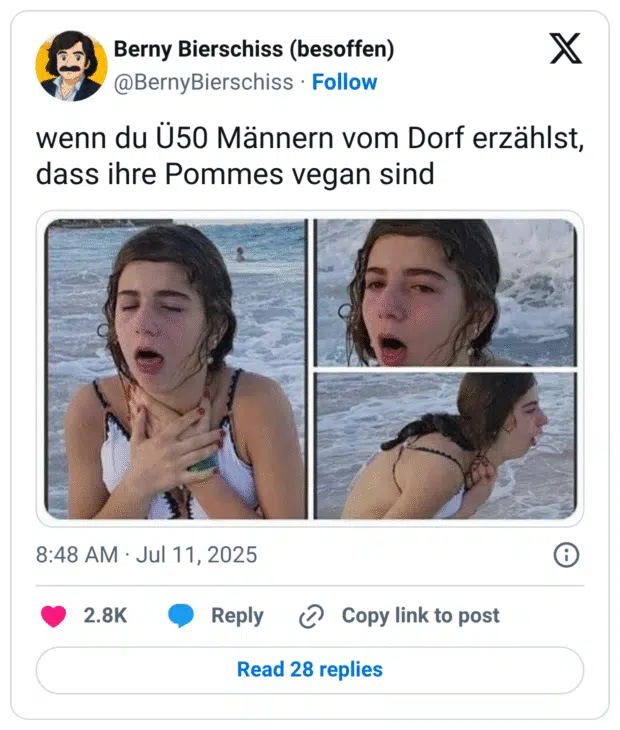The height and width of the screenshot is (730, 620).
Task: Click the X logo on the post
Action: pyautogui.click(x=565, y=48)
